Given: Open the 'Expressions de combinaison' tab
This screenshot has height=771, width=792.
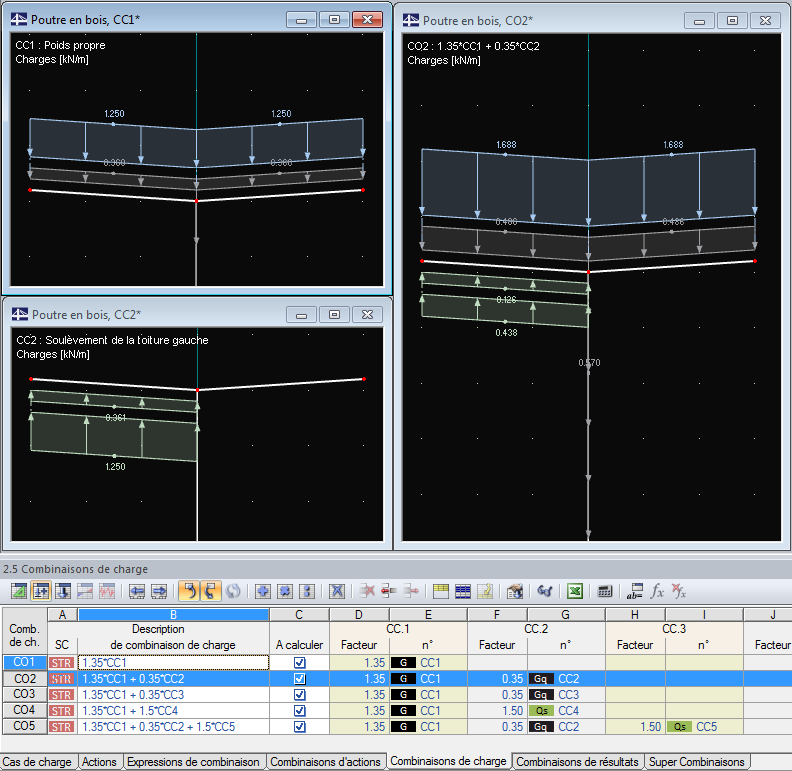Looking at the screenshot, I should coord(193,761).
